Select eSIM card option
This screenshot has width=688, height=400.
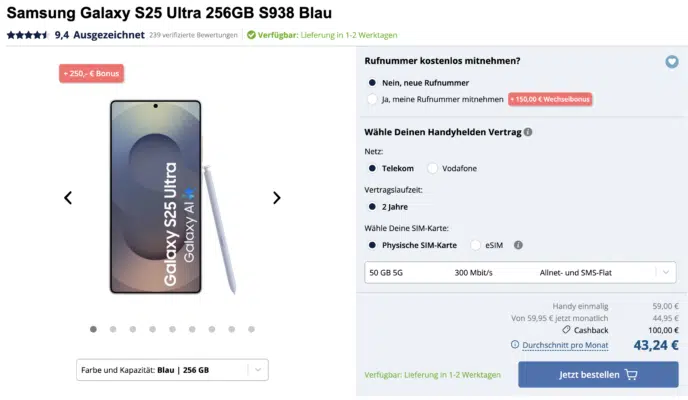(x=476, y=245)
